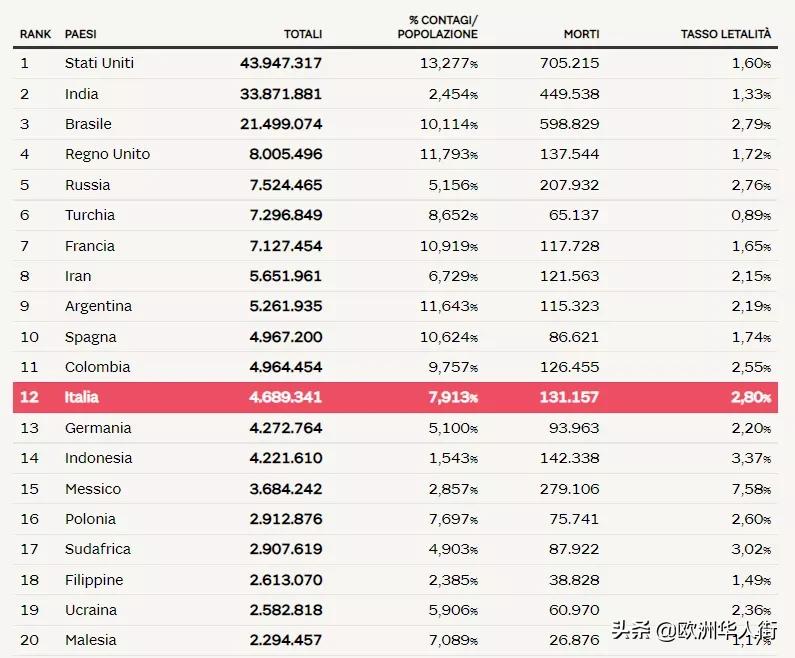This screenshot has width=795, height=658.
Task: Click the Filippine country name
Action: [x=94, y=580]
